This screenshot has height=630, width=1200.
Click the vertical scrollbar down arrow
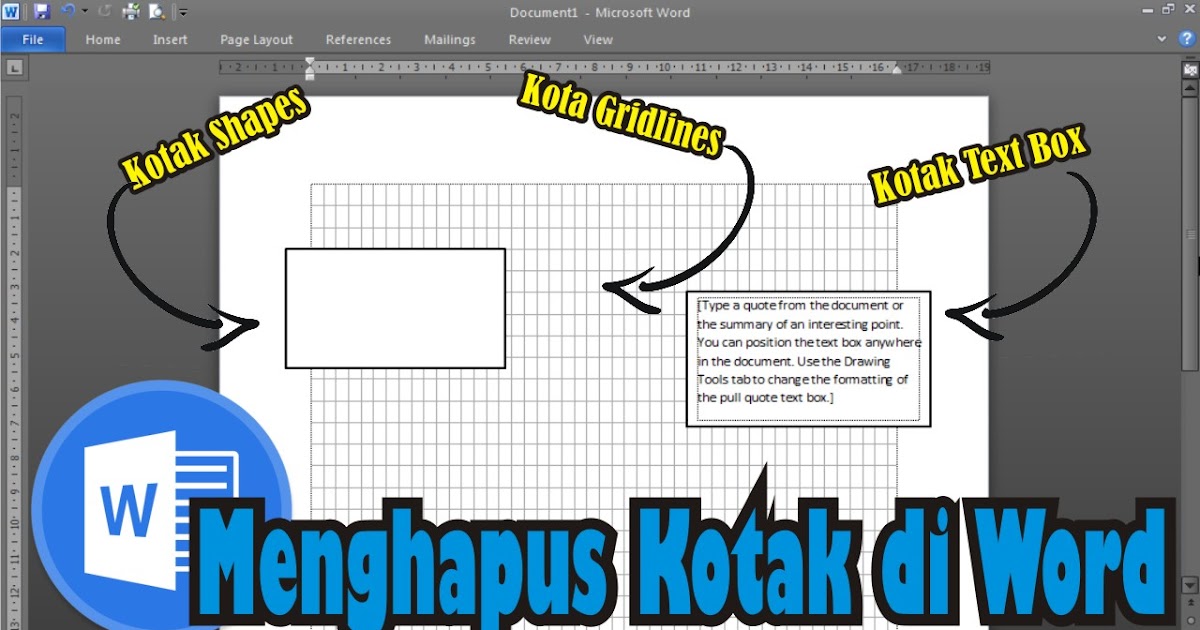(x=1190, y=584)
